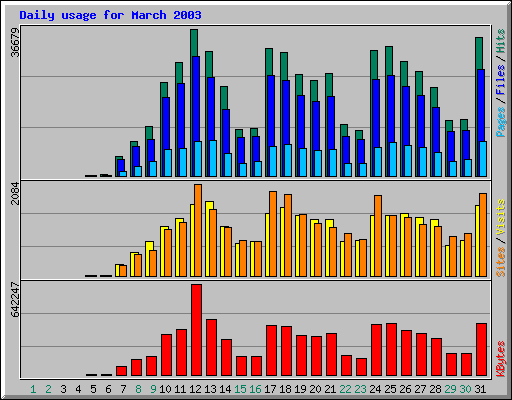This screenshot has width=512, height=400.
Task: Click the KBytes legend label
Action: pos(501,359)
